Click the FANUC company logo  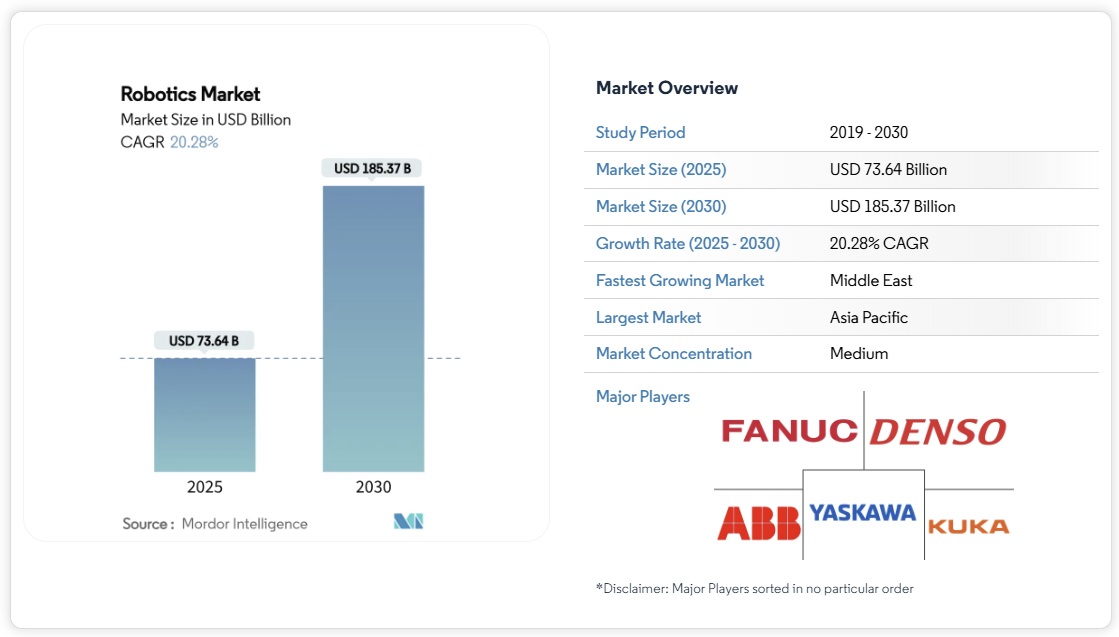pyautogui.click(x=789, y=431)
